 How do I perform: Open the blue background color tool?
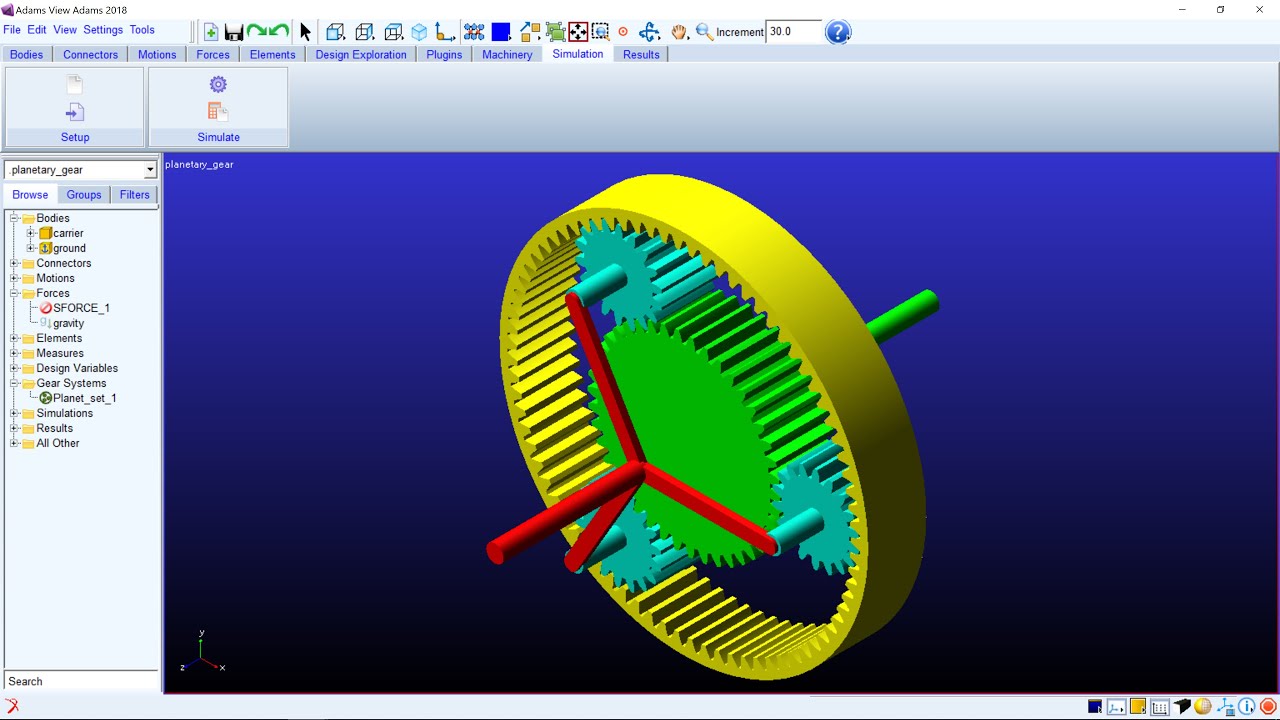tap(501, 32)
